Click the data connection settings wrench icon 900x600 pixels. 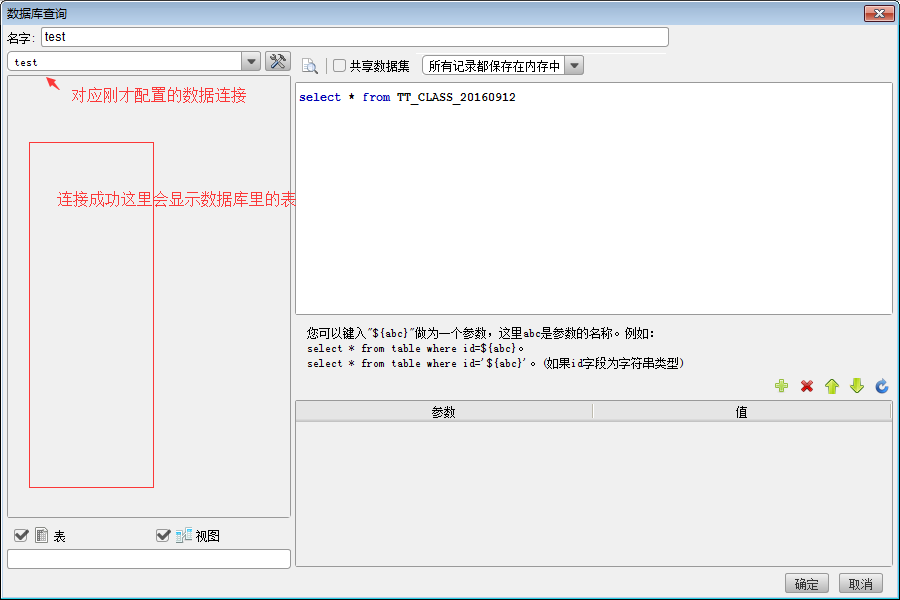pos(277,62)
